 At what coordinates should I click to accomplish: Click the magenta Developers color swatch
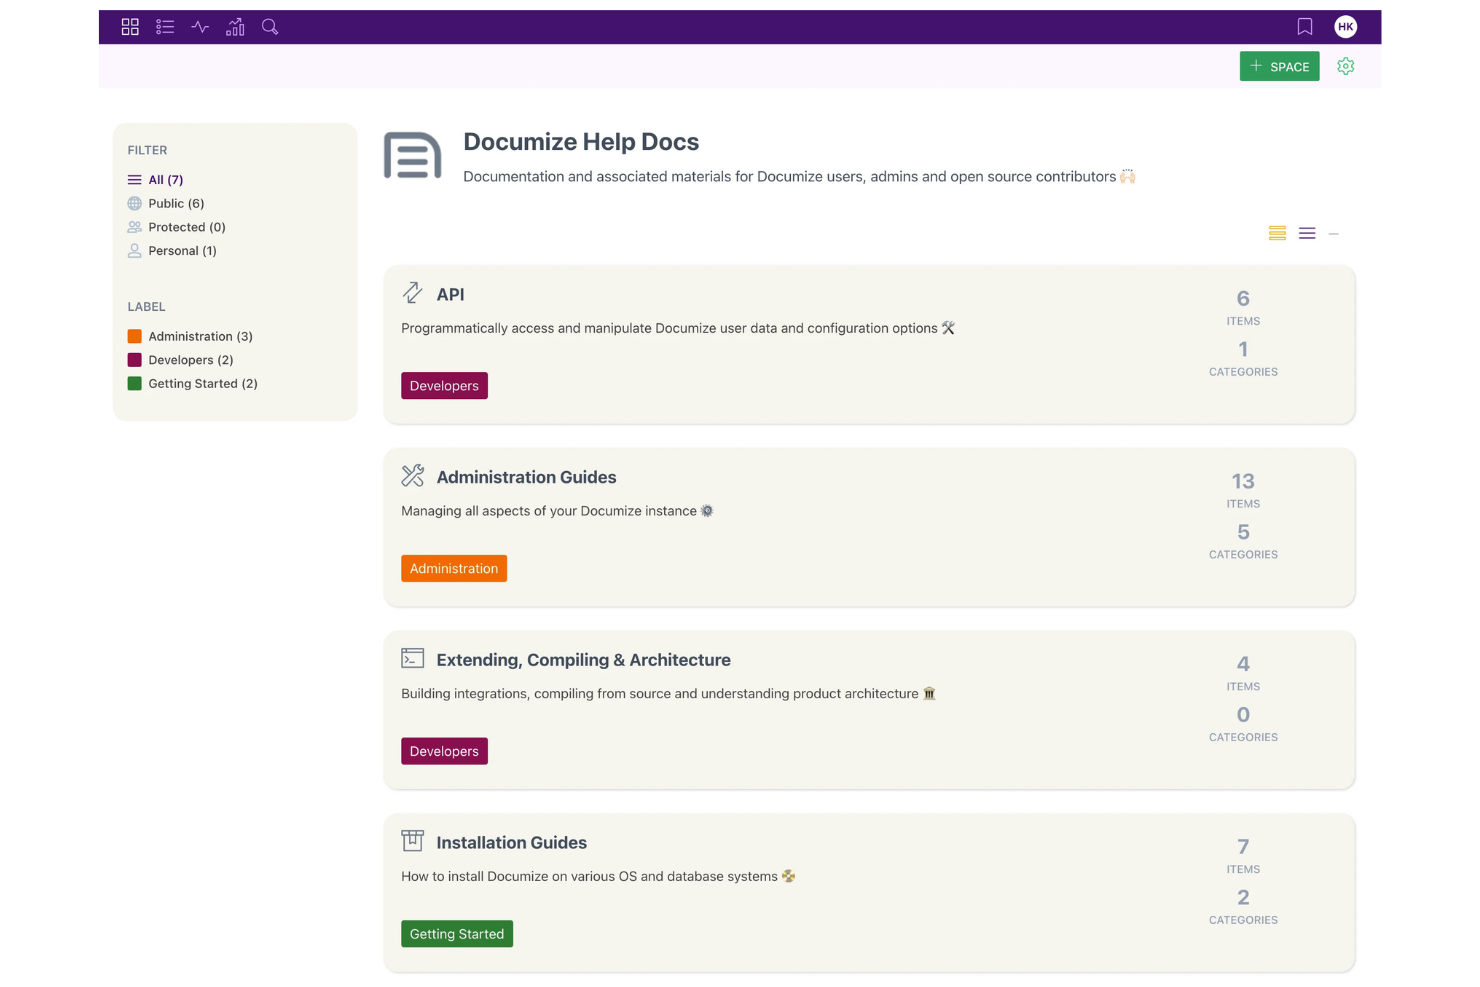(x=134, y=360)
